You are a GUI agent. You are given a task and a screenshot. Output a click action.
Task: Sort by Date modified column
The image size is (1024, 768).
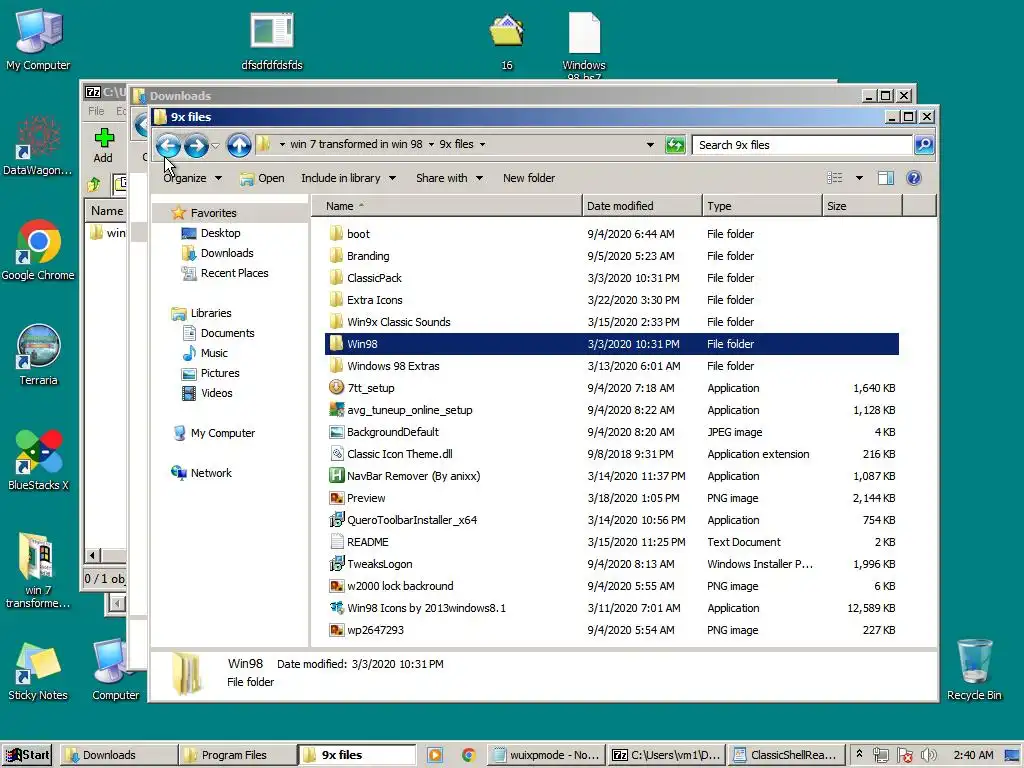[641, 206]
